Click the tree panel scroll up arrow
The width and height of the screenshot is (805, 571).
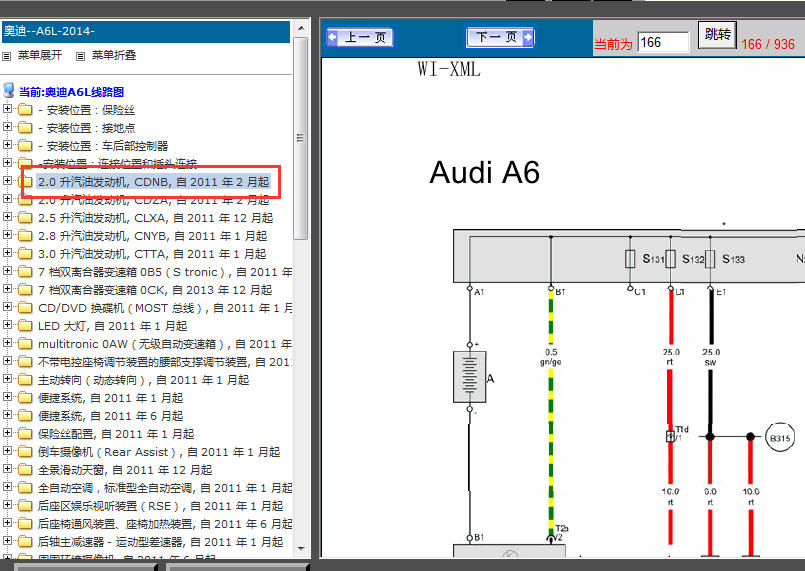click(301, 28)
